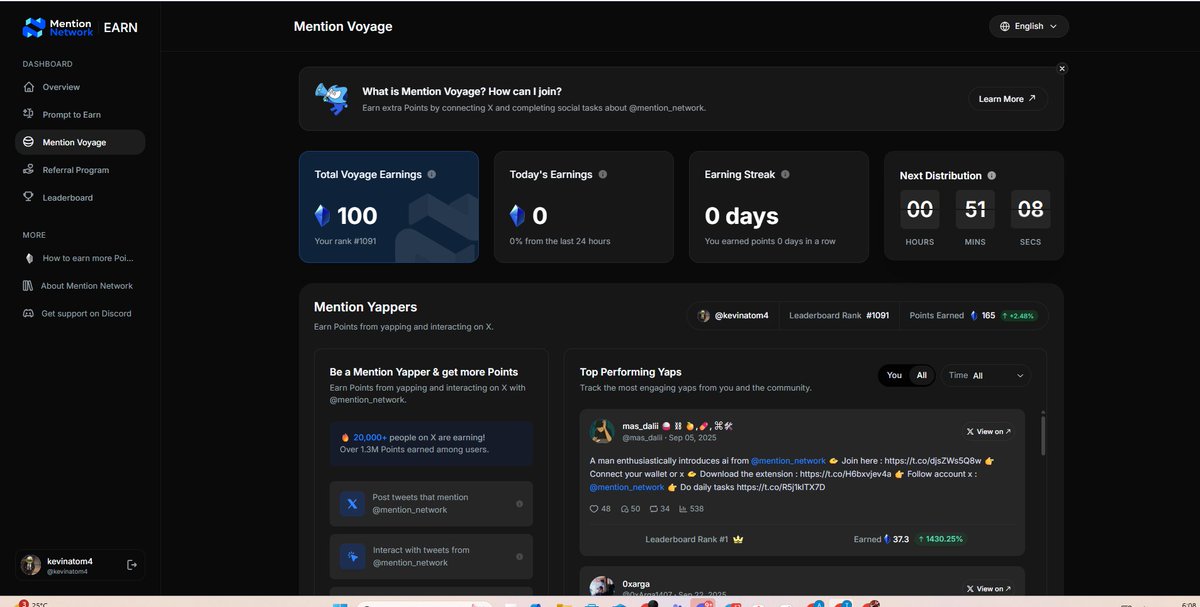The image size is (1200, 607).
Task: Click the comments icon showing 34
Action: coord(653,509)
